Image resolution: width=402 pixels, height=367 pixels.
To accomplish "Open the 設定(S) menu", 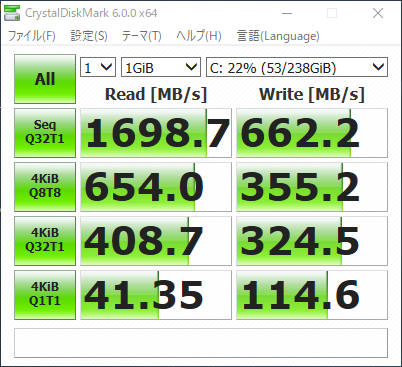I will pos(89,36).
